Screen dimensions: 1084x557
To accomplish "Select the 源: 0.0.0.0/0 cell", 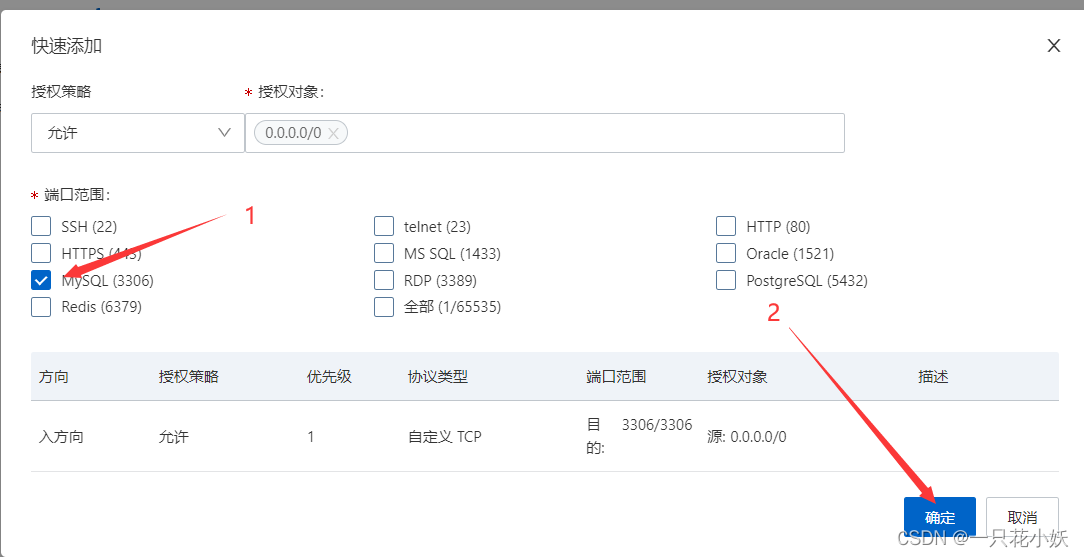I will (x=747, y=437).
